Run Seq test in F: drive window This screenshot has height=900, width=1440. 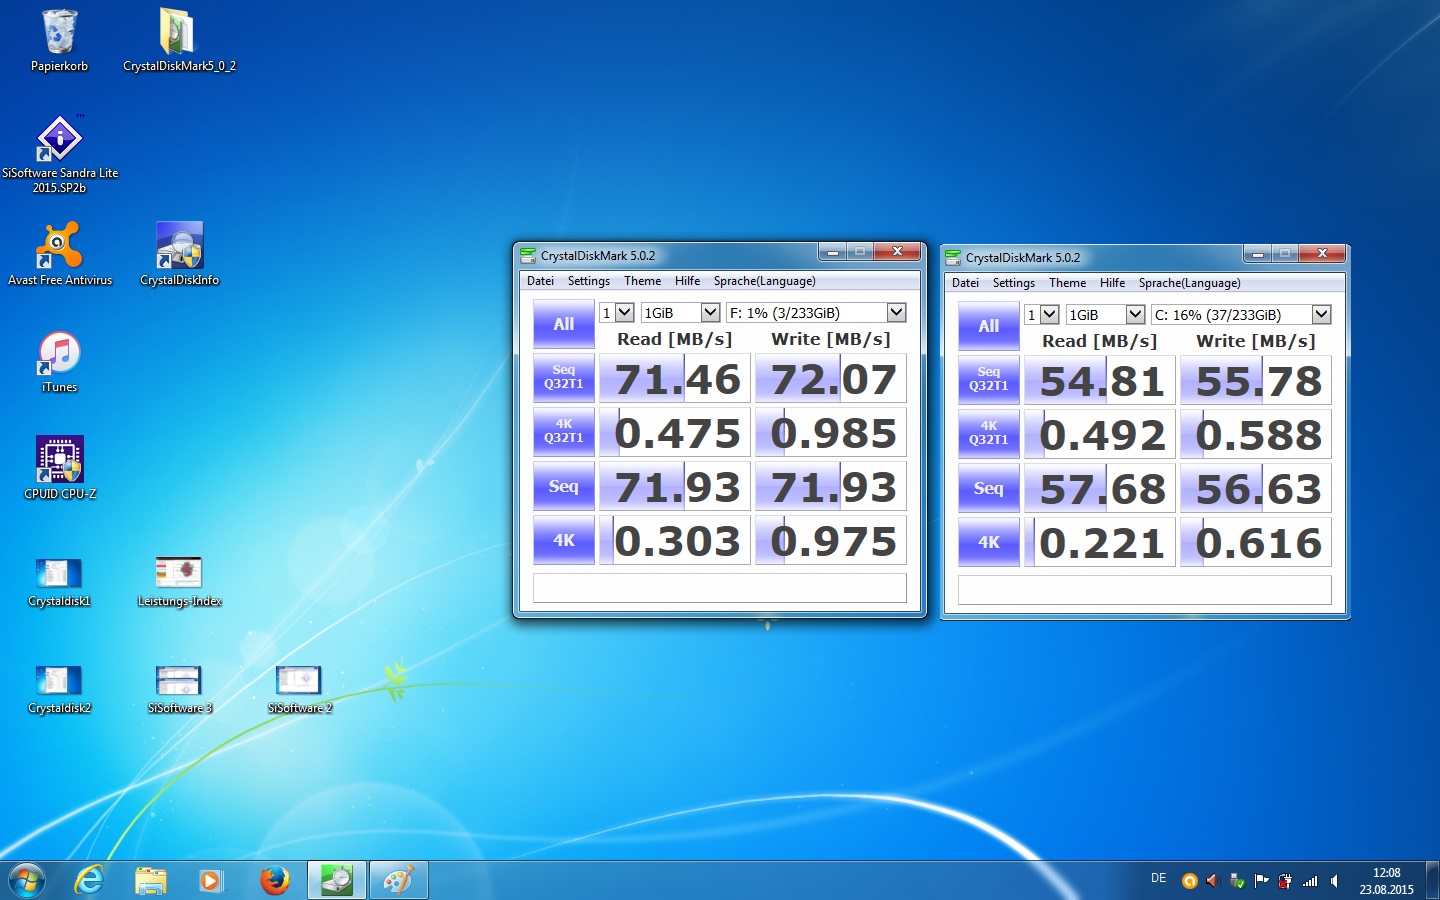[x=564, y=486]
